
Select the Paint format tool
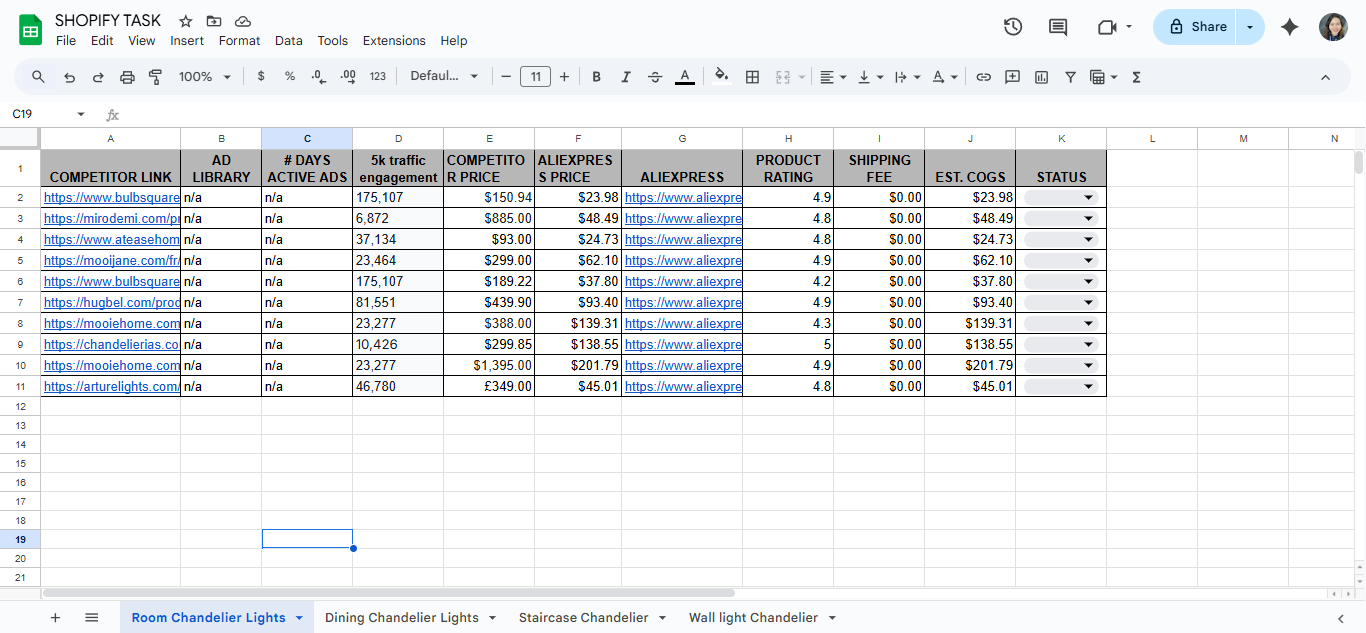pyautogui.click(x=156, y=77)
